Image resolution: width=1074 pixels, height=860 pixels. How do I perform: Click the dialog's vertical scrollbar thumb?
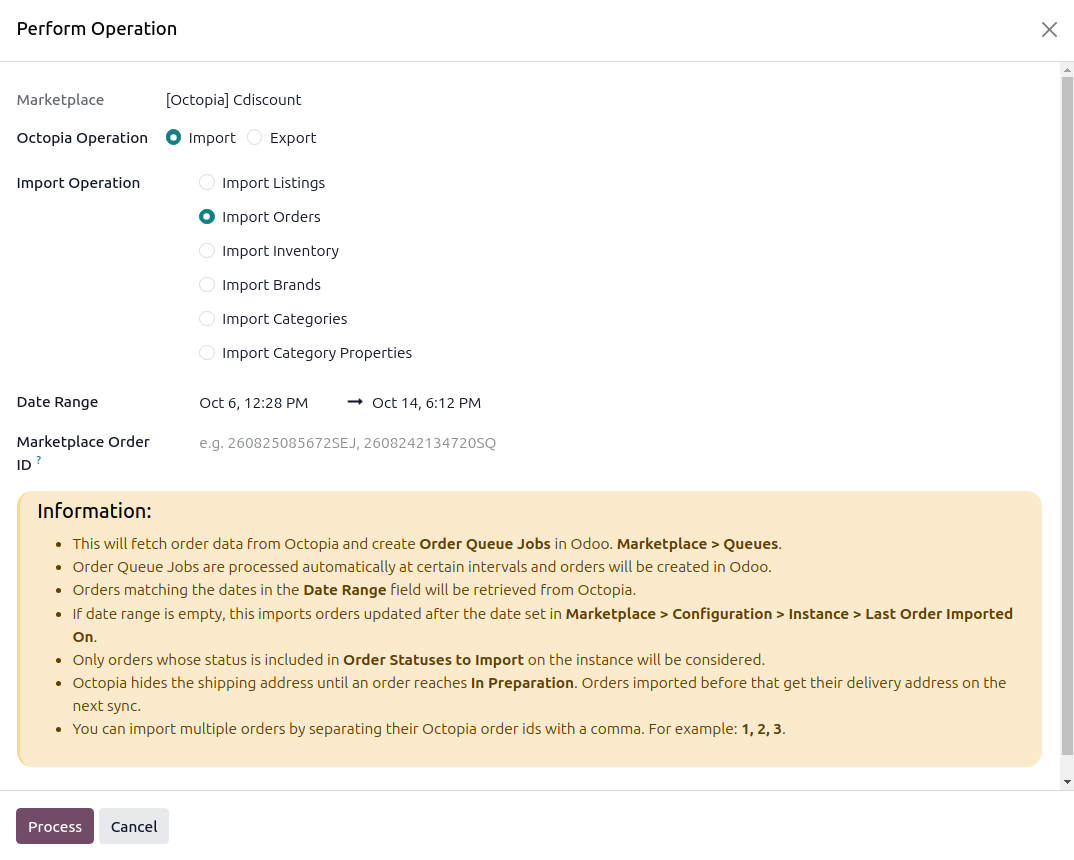click(x=1067, y=416)
